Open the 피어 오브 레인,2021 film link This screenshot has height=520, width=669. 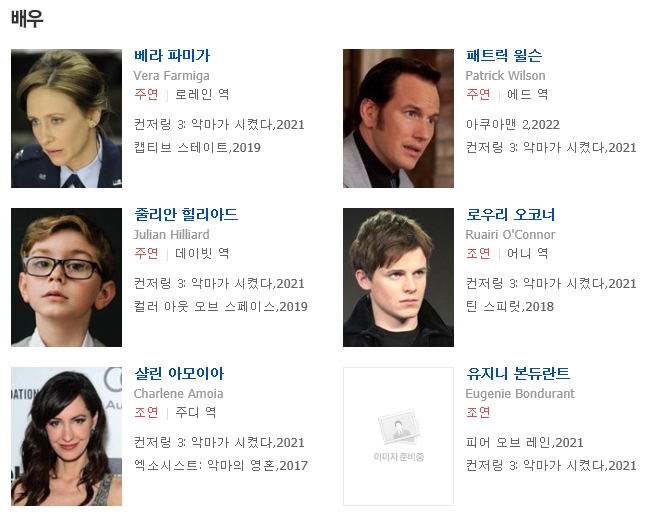click(524, 443)
